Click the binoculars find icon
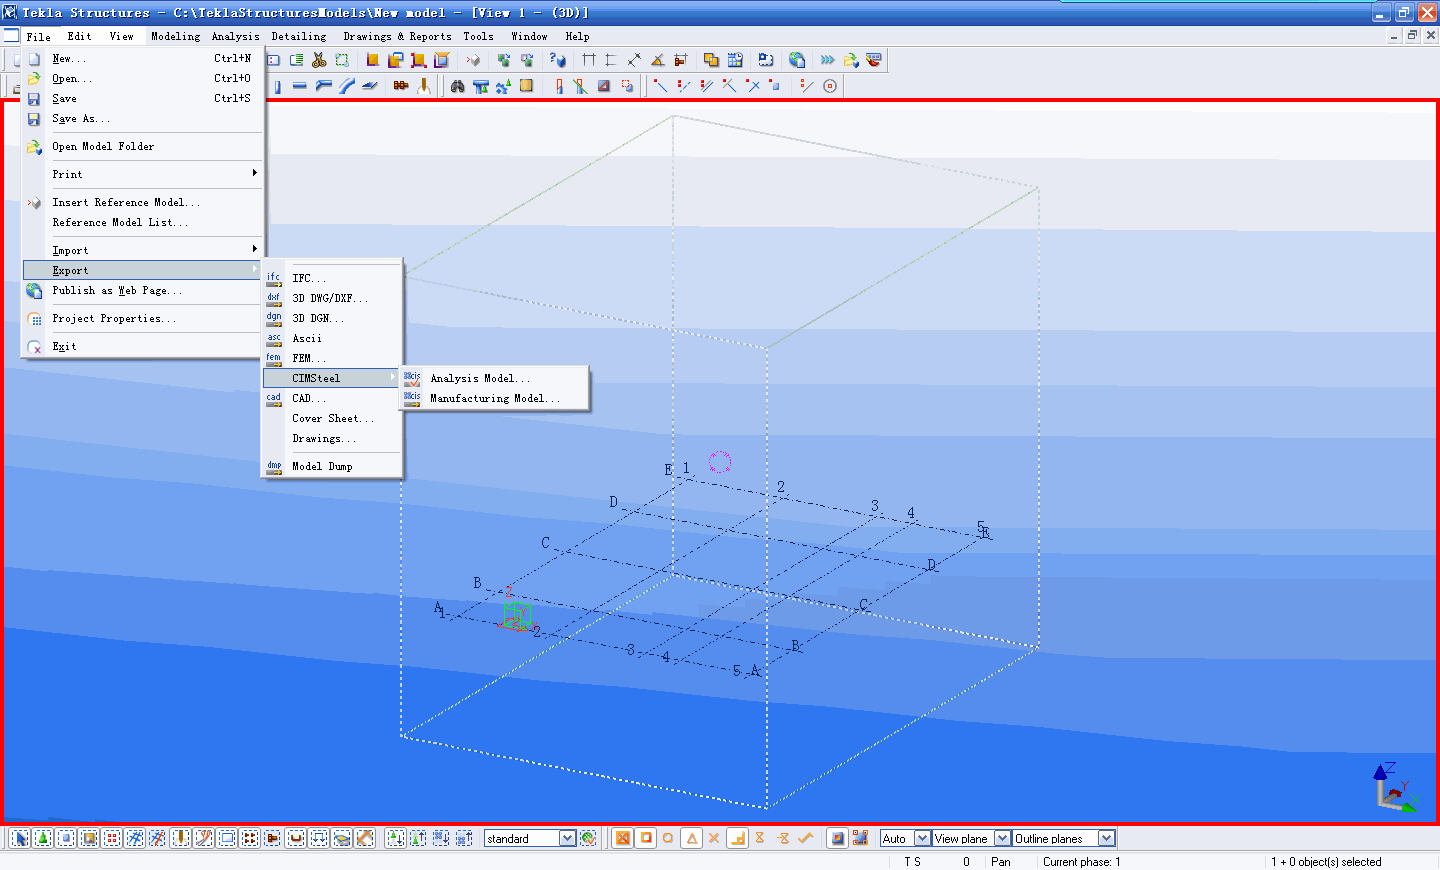This screenshot has width=1440, height=870. [x=457, y=86]
